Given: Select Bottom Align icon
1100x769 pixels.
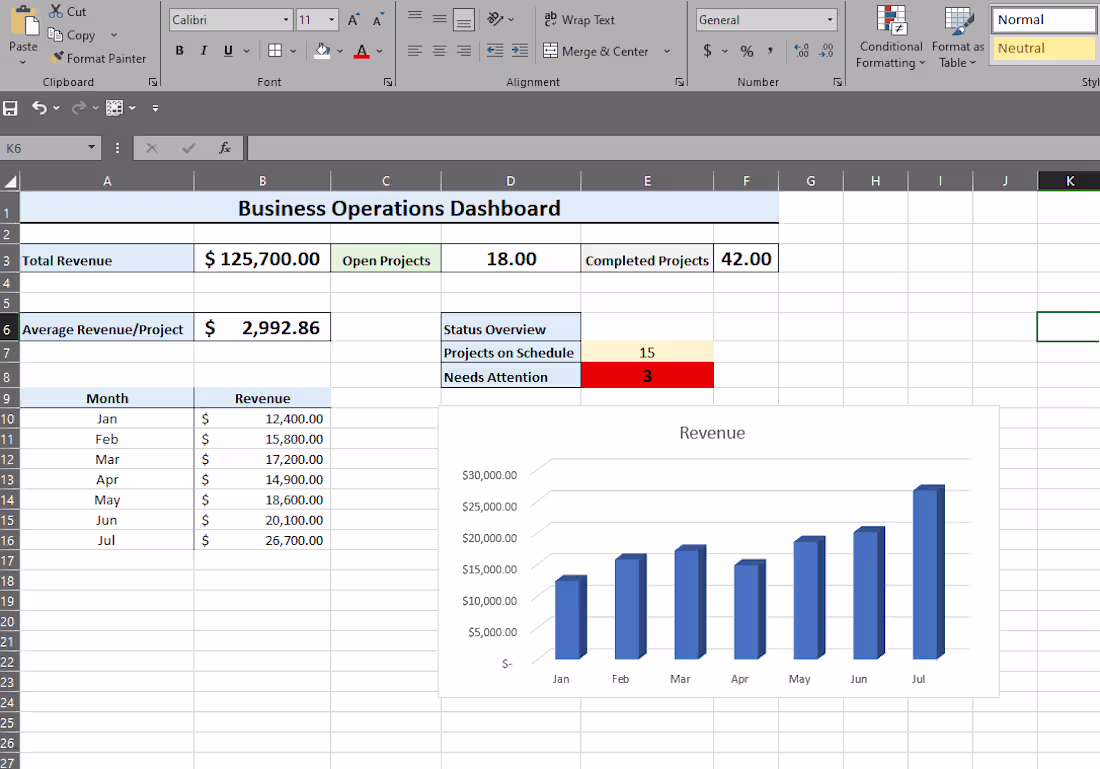Looking at the screenshot, I should (x=464, y=20).
